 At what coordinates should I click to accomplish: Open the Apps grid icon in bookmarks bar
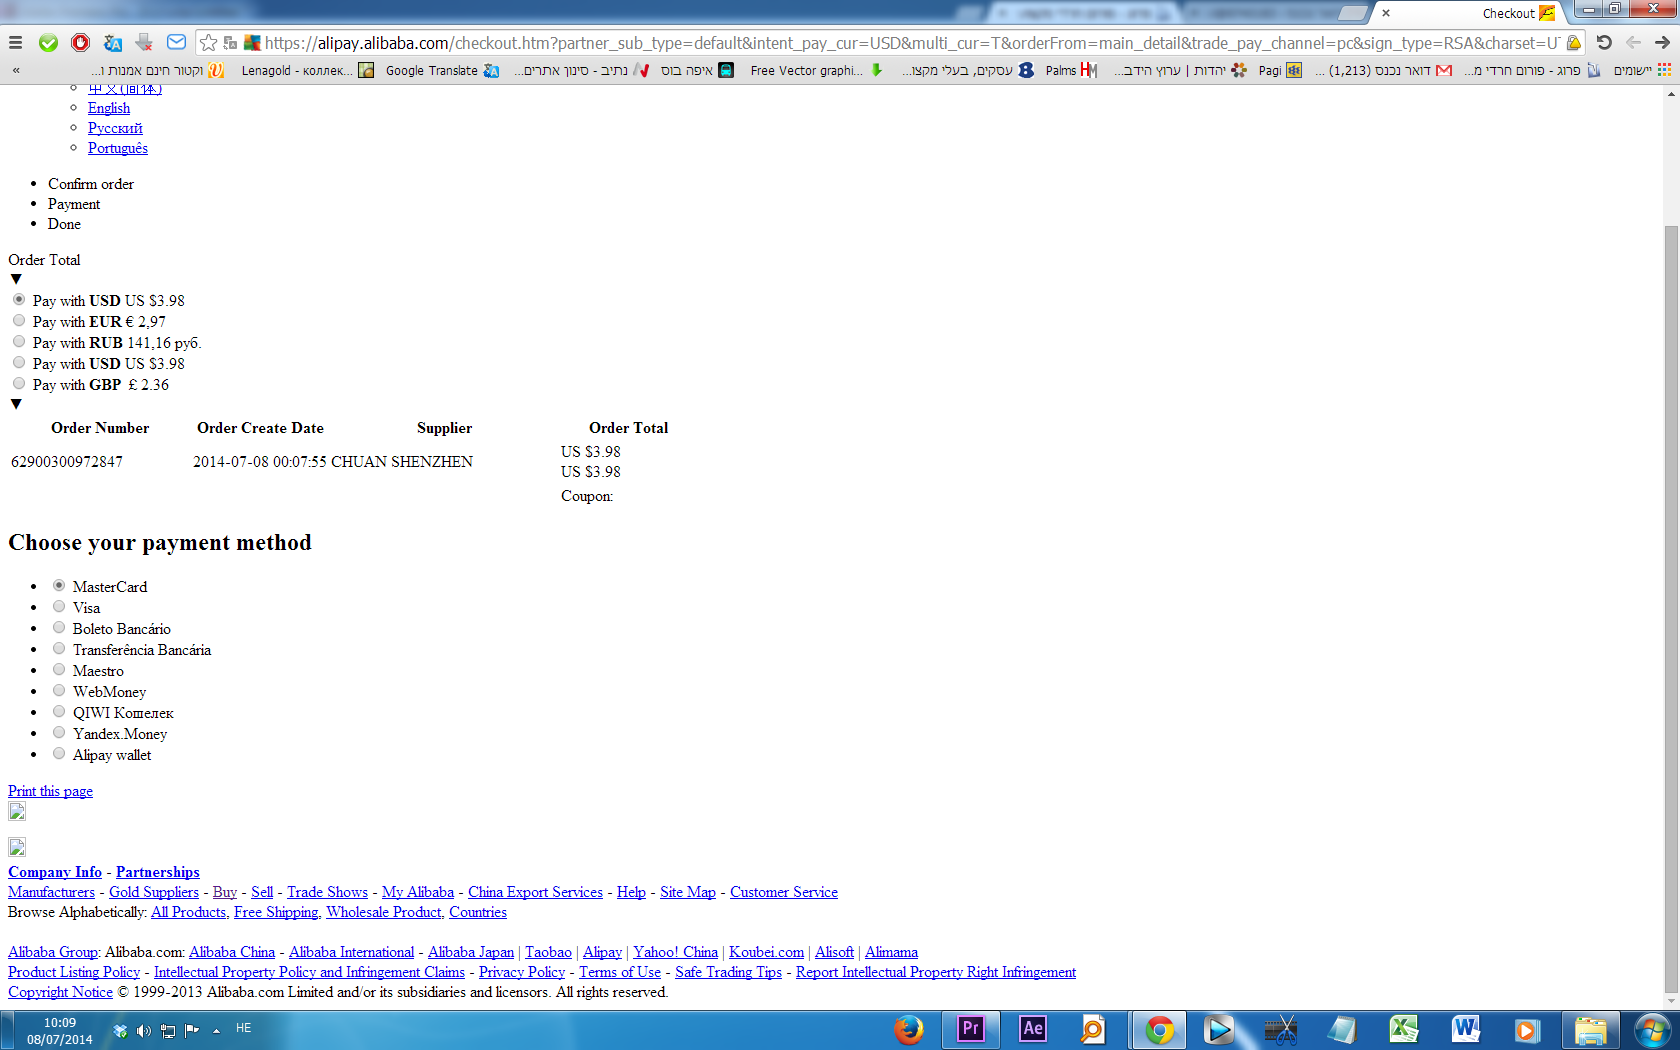[1664, 70]
